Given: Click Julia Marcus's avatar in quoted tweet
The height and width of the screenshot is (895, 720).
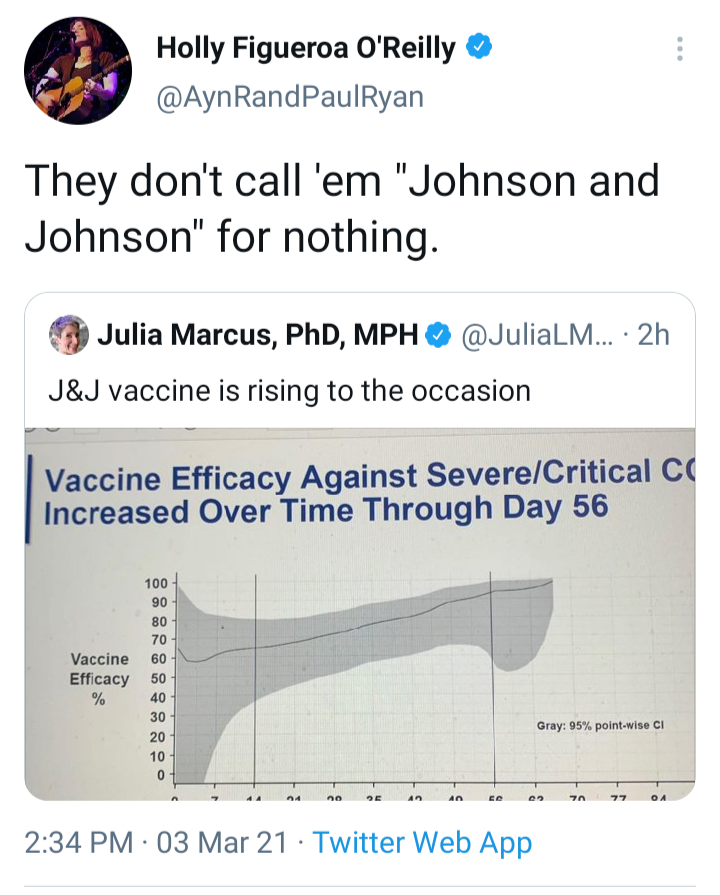Looking at the screenshot, I should click(x=67, y=335).
